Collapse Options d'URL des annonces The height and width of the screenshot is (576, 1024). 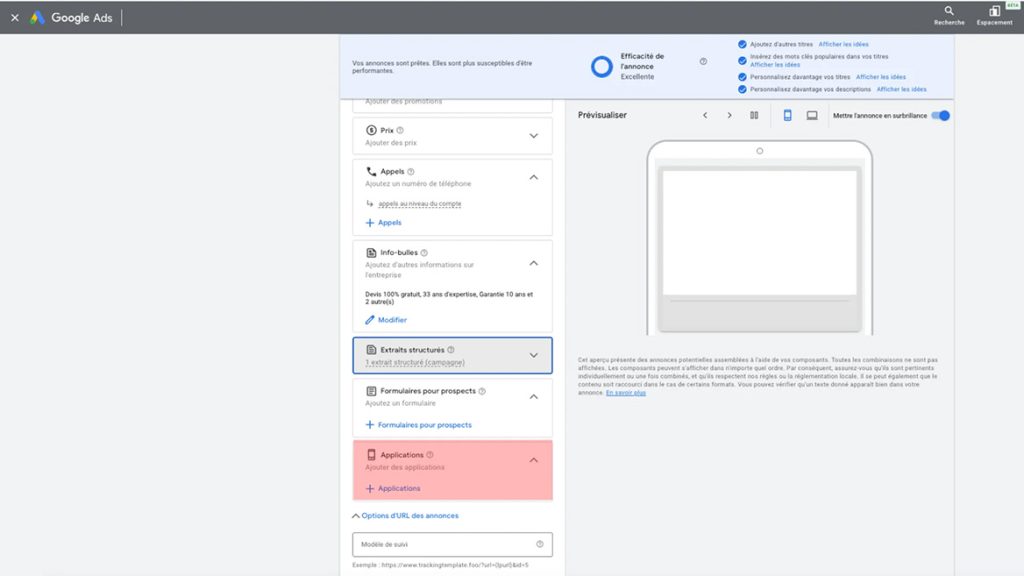(x=405, y=516)
